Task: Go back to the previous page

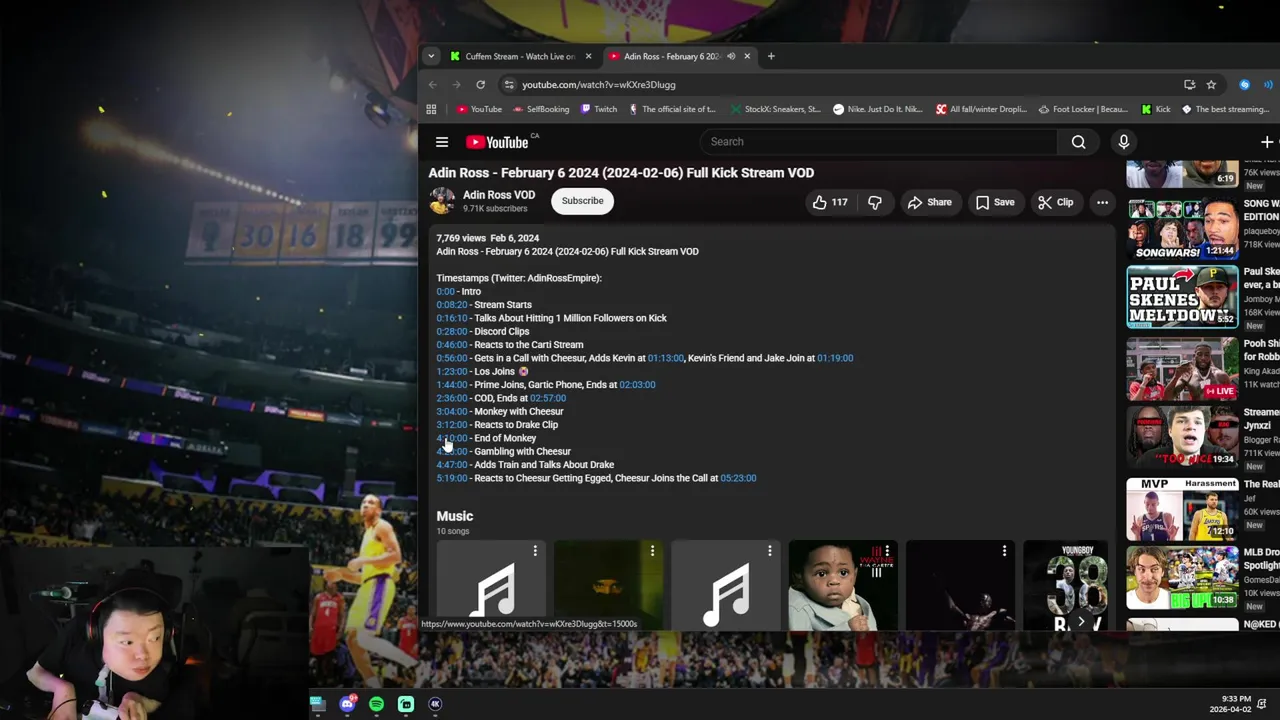Action: [x=433, y=85]
